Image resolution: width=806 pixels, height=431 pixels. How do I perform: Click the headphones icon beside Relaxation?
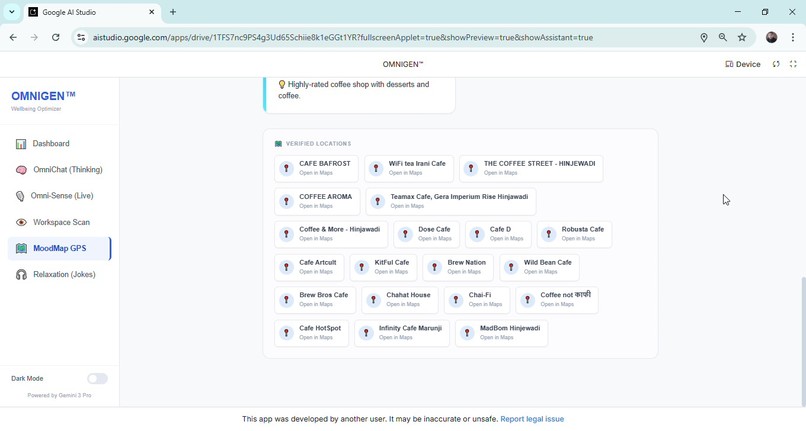(21, 275)
